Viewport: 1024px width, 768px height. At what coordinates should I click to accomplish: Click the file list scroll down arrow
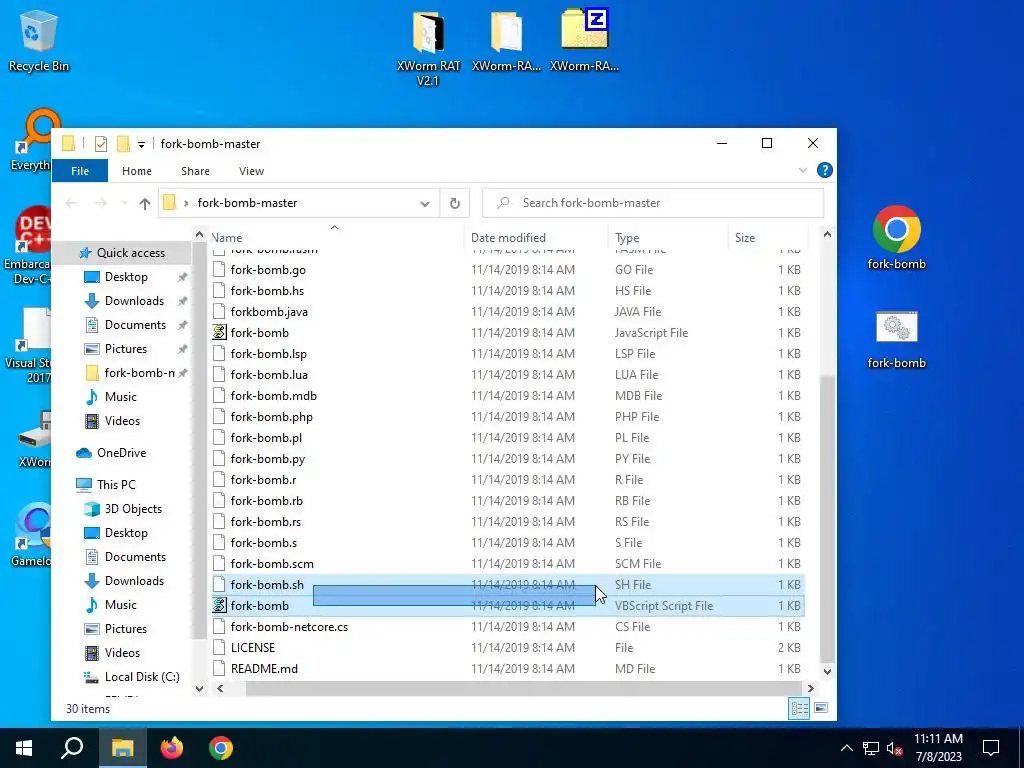click(x=827, y=671)
